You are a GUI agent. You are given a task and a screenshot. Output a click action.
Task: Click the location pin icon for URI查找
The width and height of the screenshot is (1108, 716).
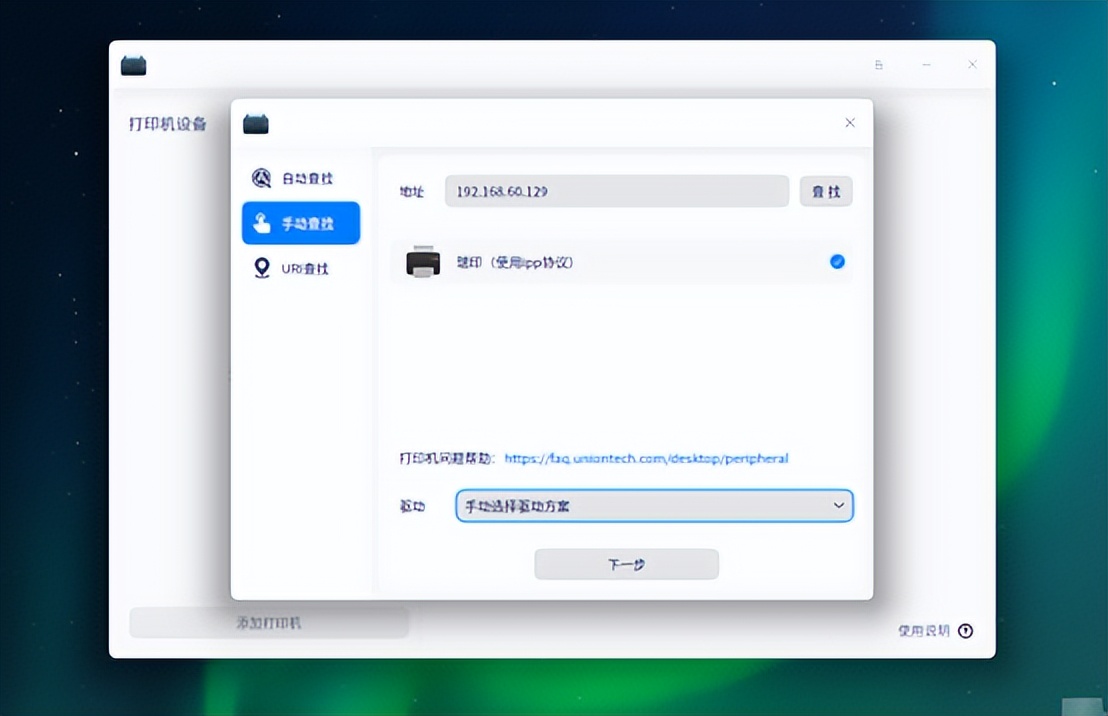coord(263,267)
